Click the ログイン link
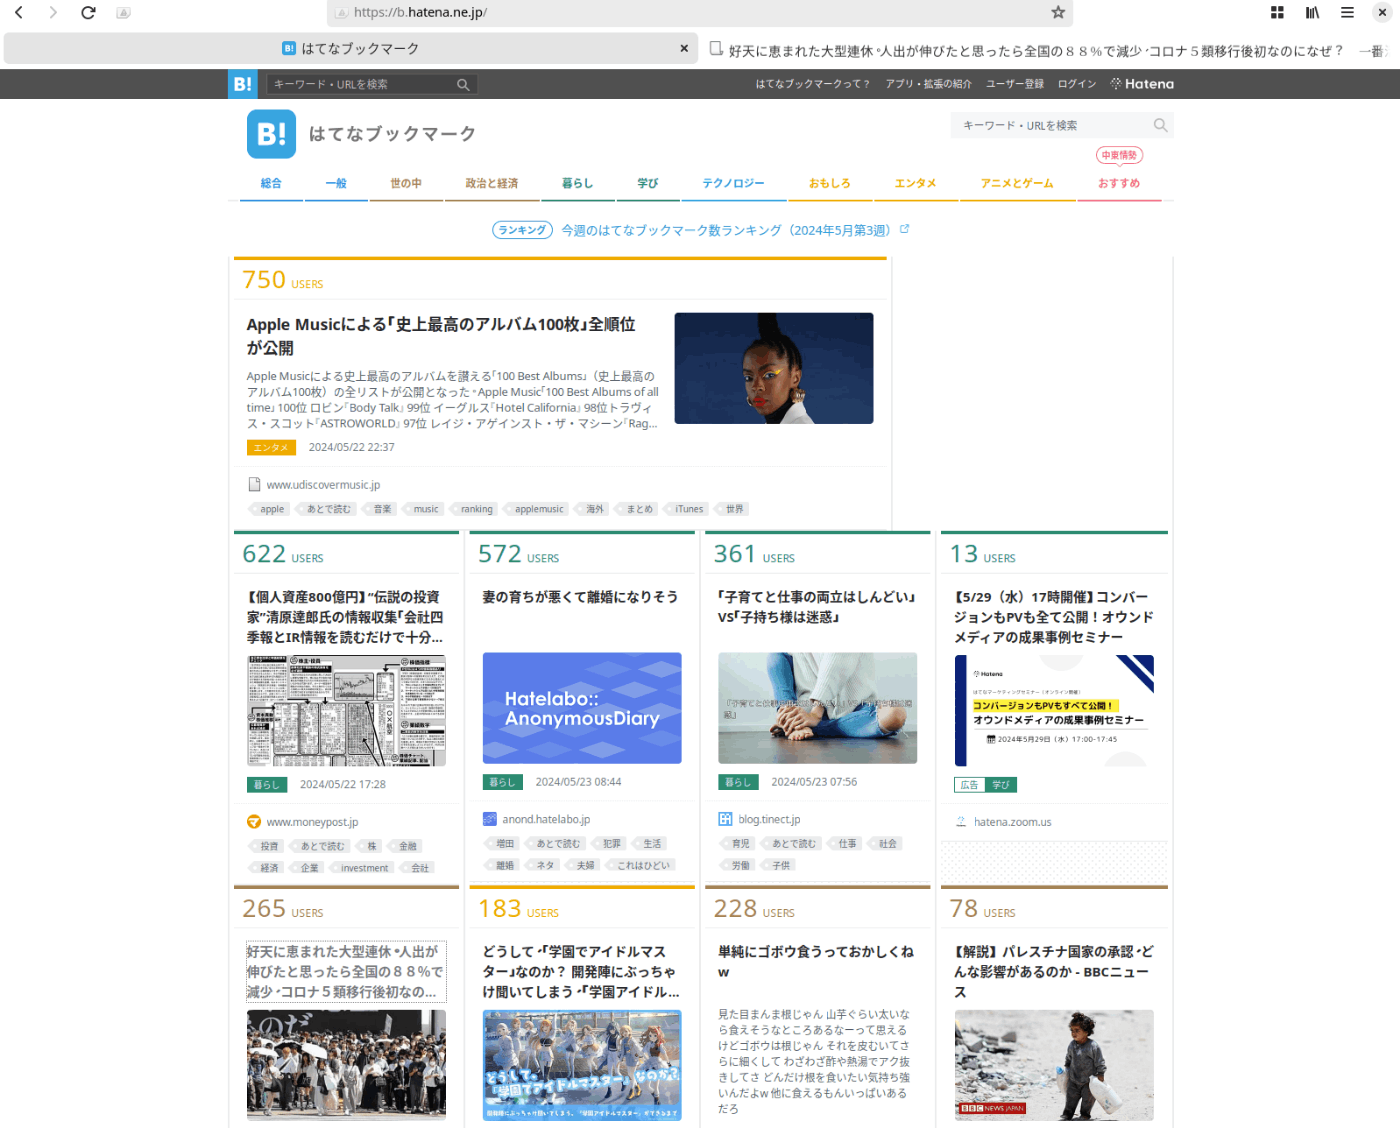This screenshot has width=1400, height=1128. (1077, 84)
